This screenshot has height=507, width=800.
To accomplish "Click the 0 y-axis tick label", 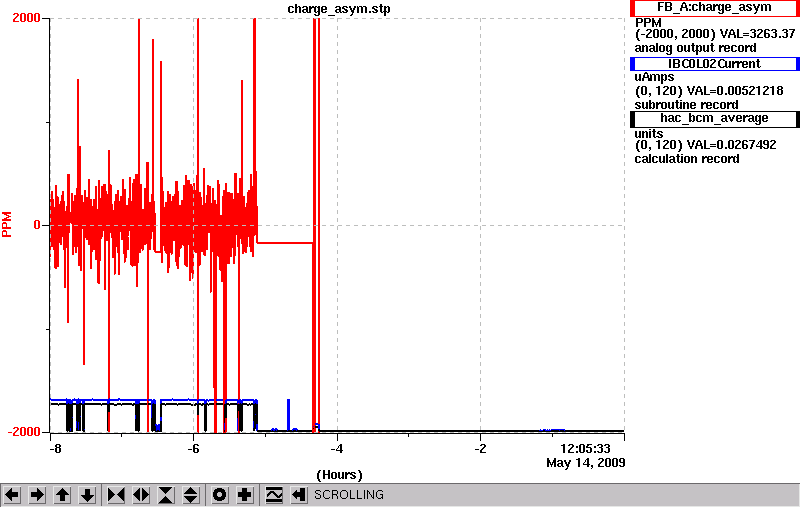I will 37,225.
